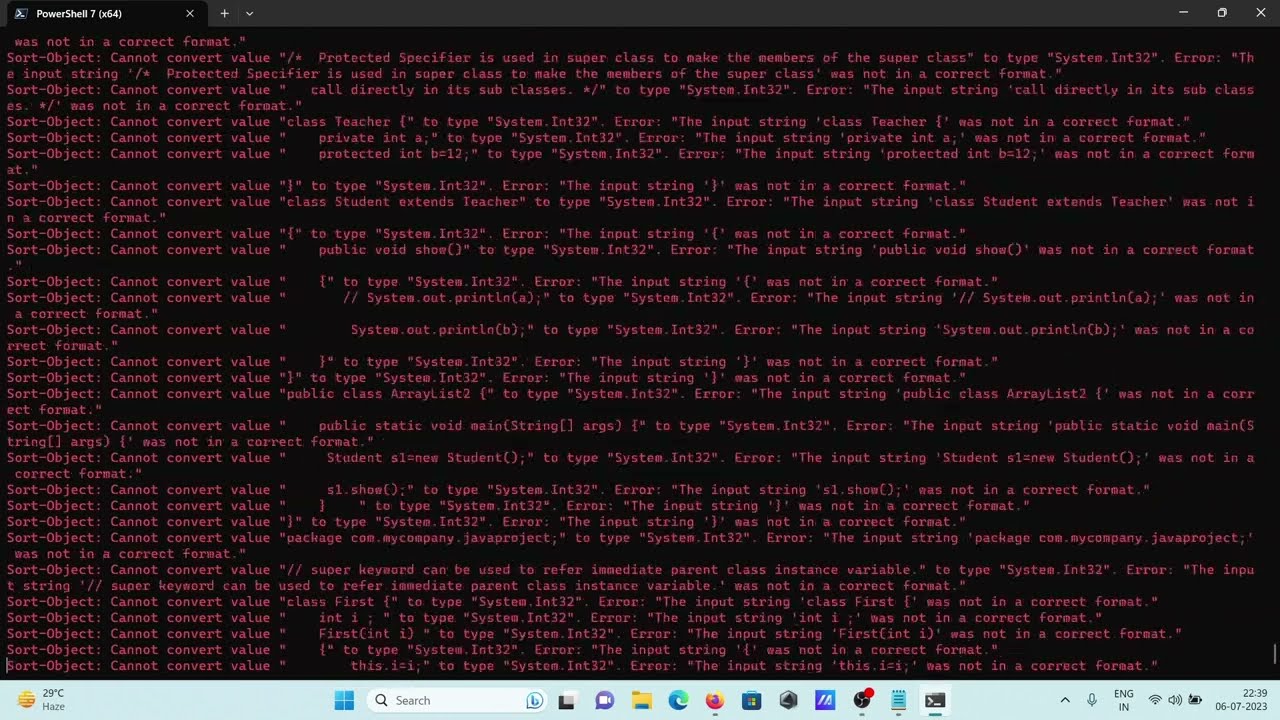
Task: Open the Windows Start menu
Action: coord(344,700)
